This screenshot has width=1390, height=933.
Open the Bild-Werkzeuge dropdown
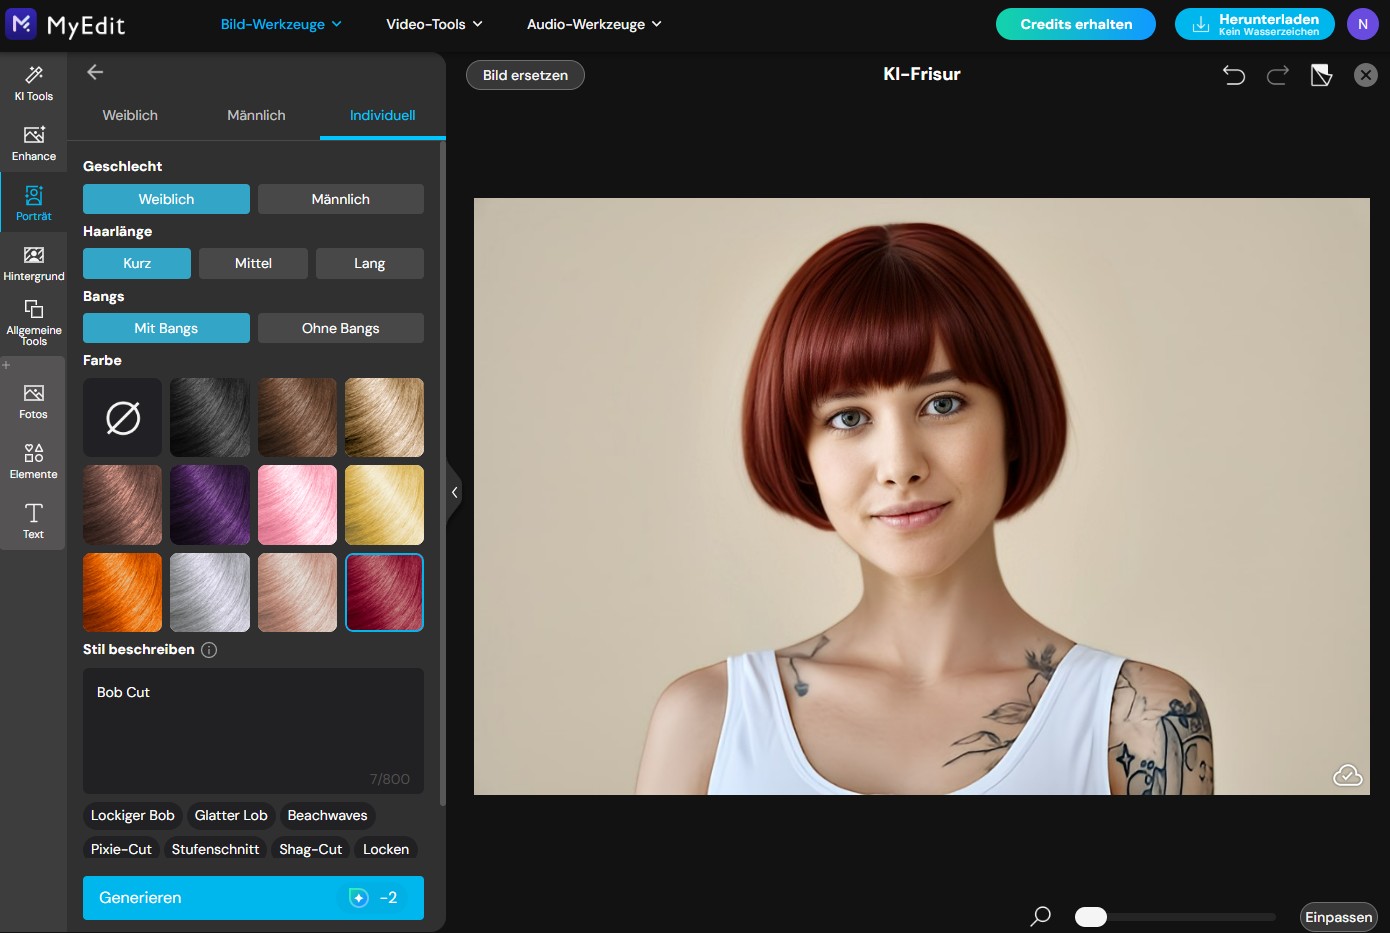[281, 23]
